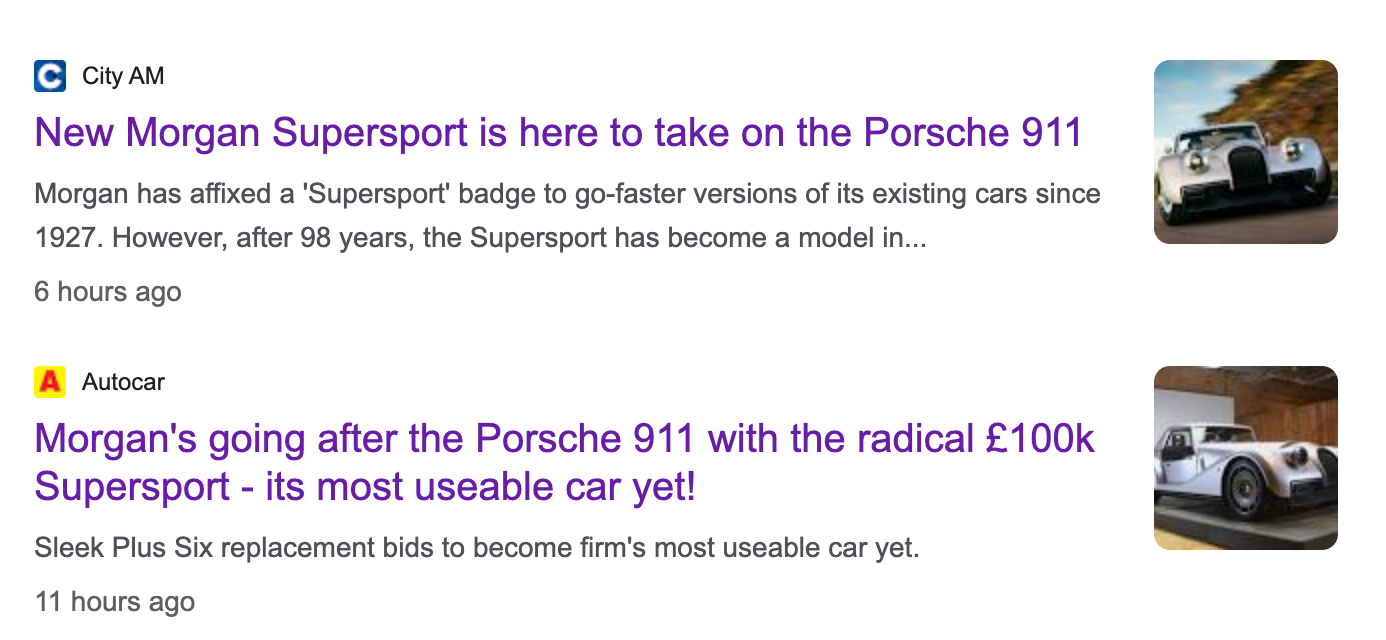Select the Autocar source name
Viewport: 1386px width, 640px height.
123,382
